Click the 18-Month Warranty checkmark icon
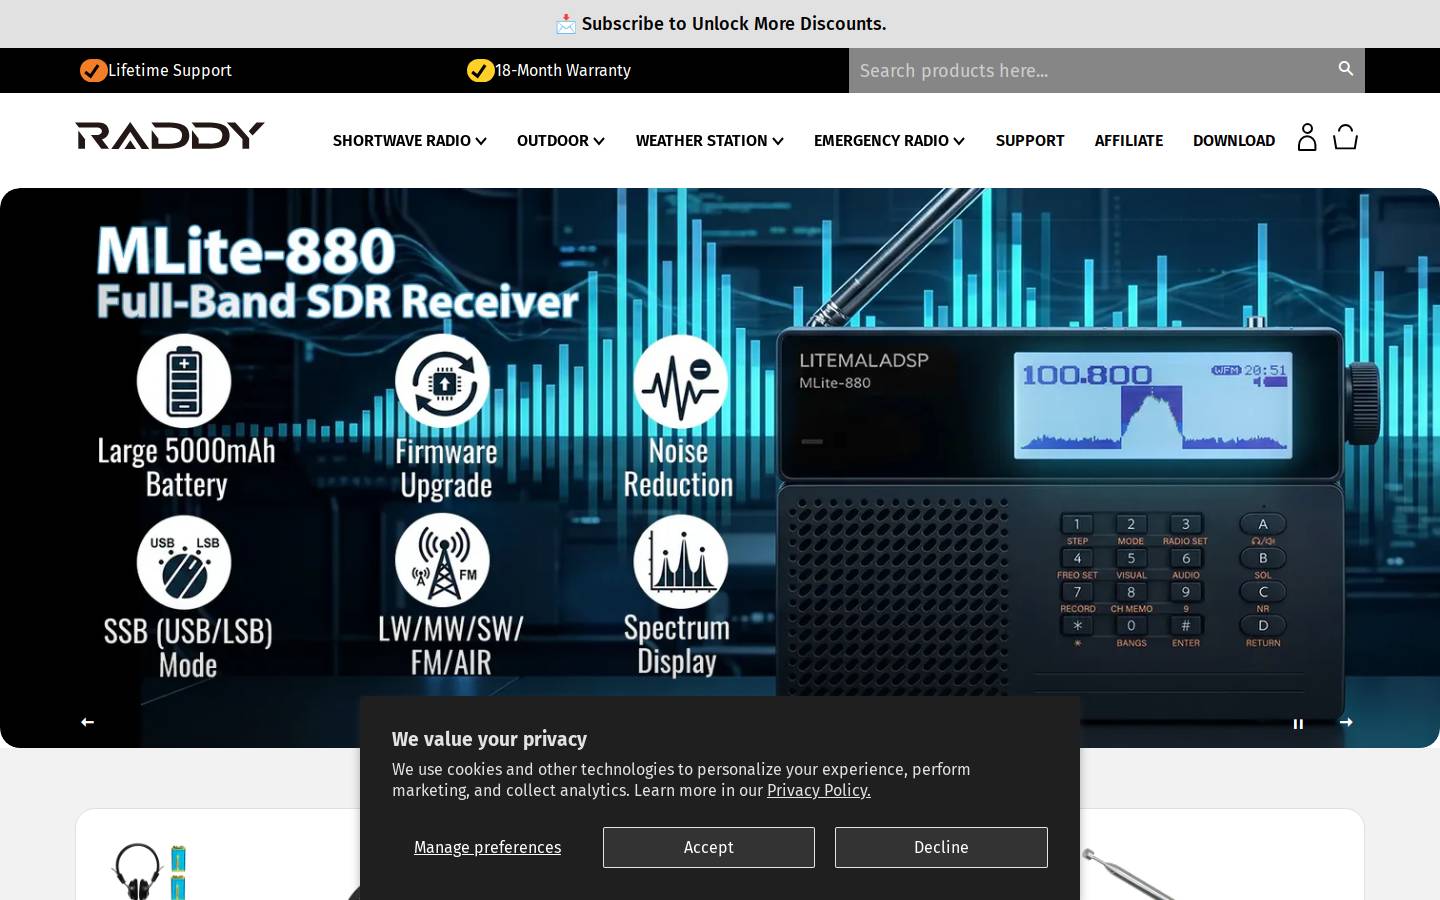 480,70
